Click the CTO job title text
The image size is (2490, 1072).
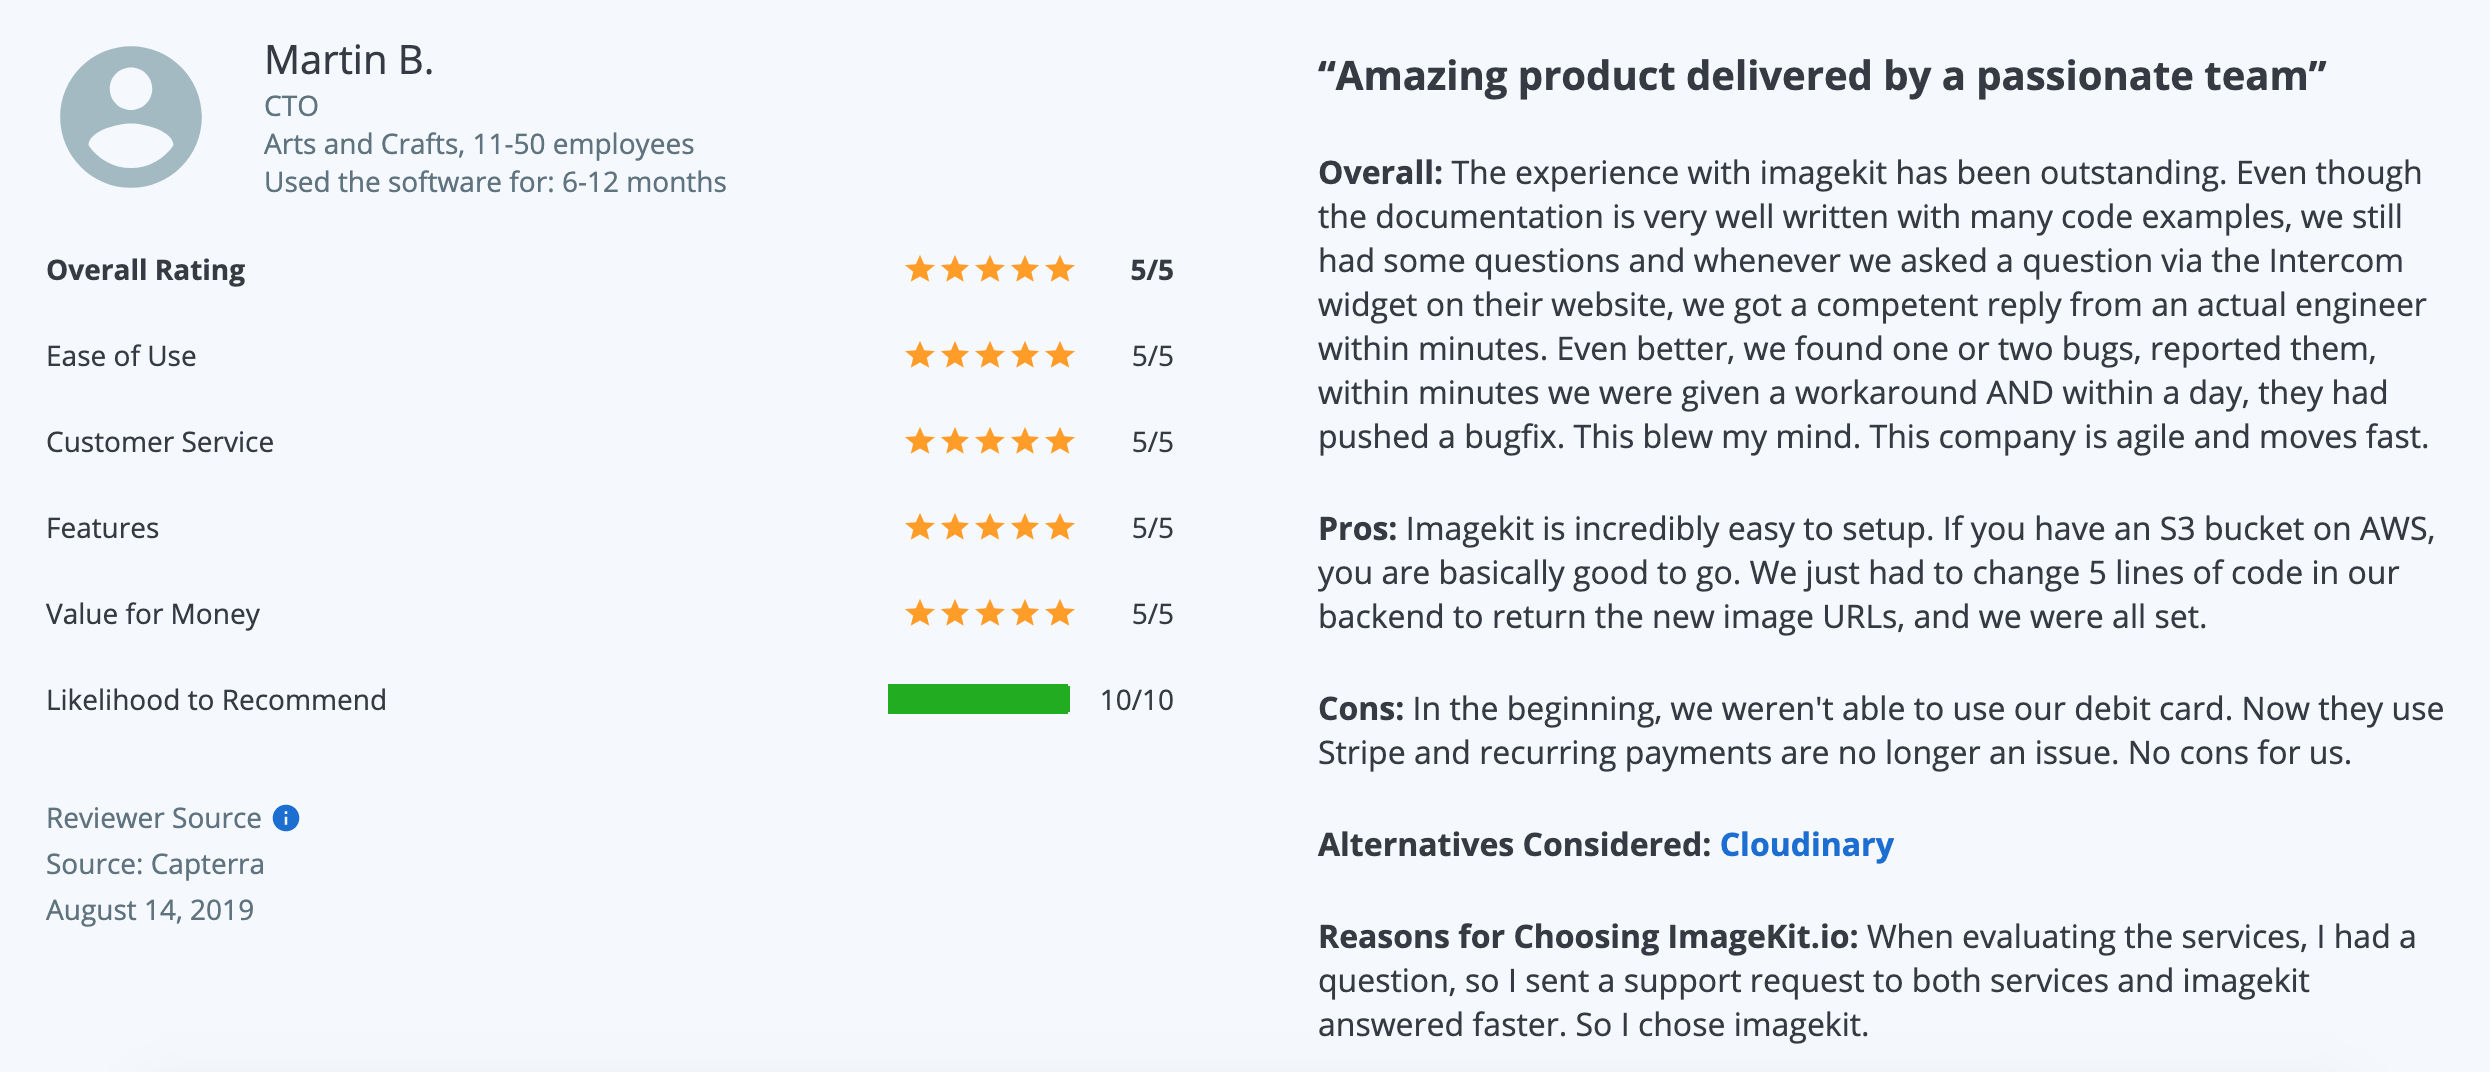coord(291,106)
